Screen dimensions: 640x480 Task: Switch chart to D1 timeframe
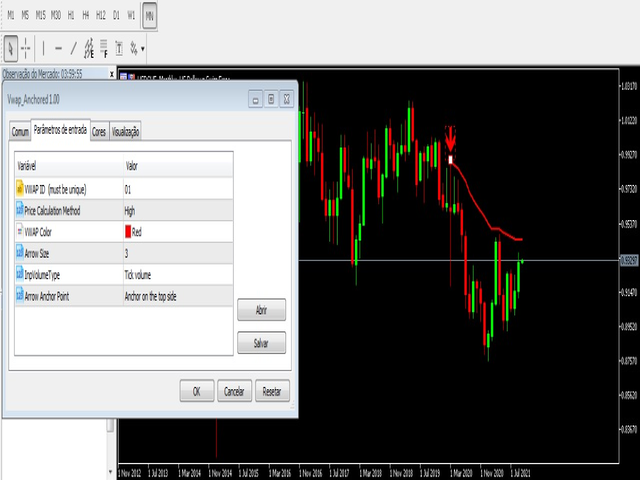[116, 16]
